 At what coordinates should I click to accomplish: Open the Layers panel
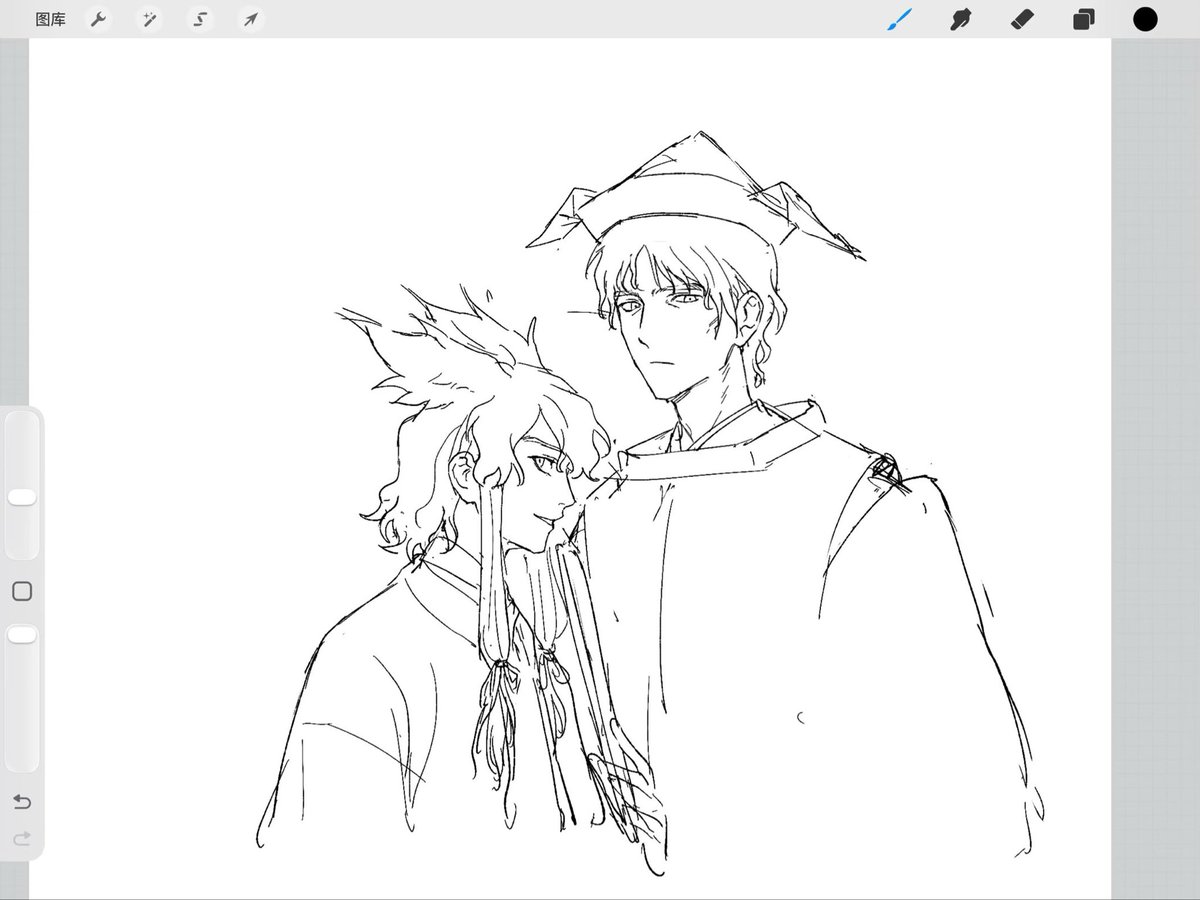[x=1084, y=19]
